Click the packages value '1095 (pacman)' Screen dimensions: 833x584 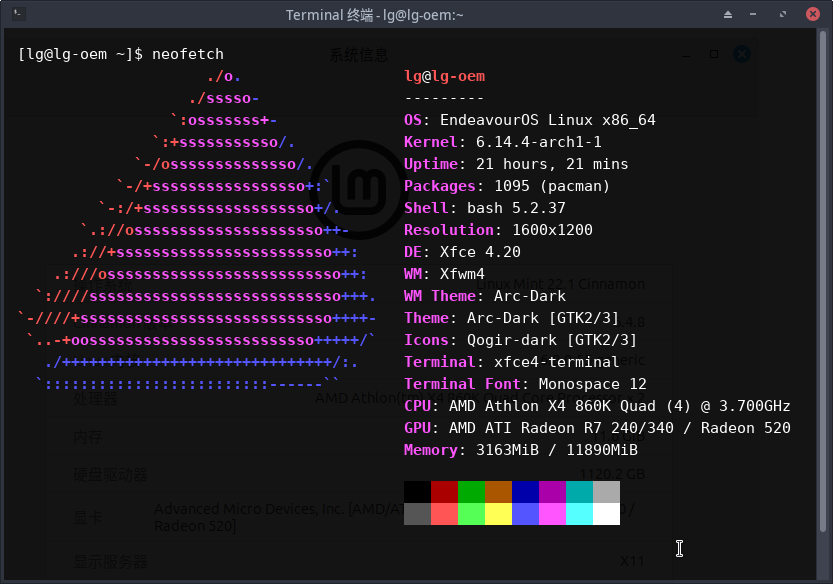tap(552, 186)
